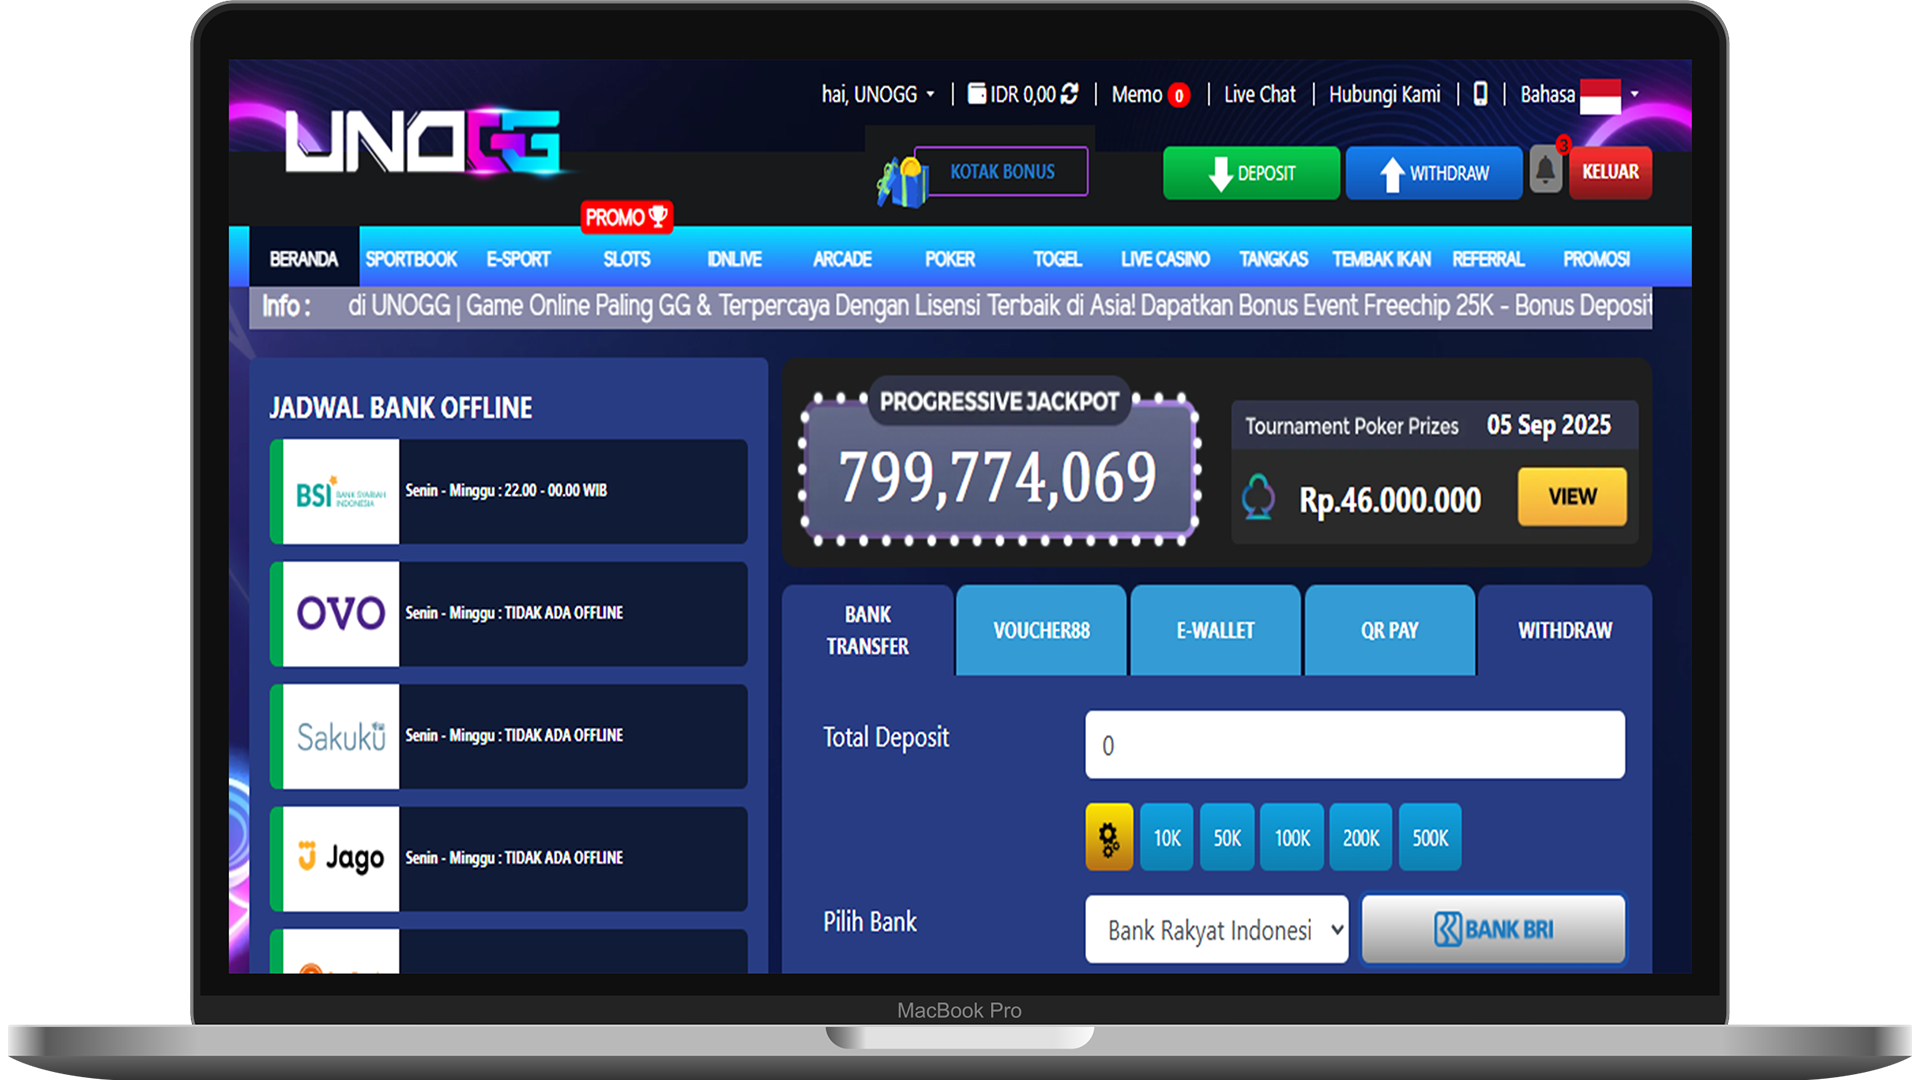Expand the Bahasa language dropdown arrow

click(1635, 94)
